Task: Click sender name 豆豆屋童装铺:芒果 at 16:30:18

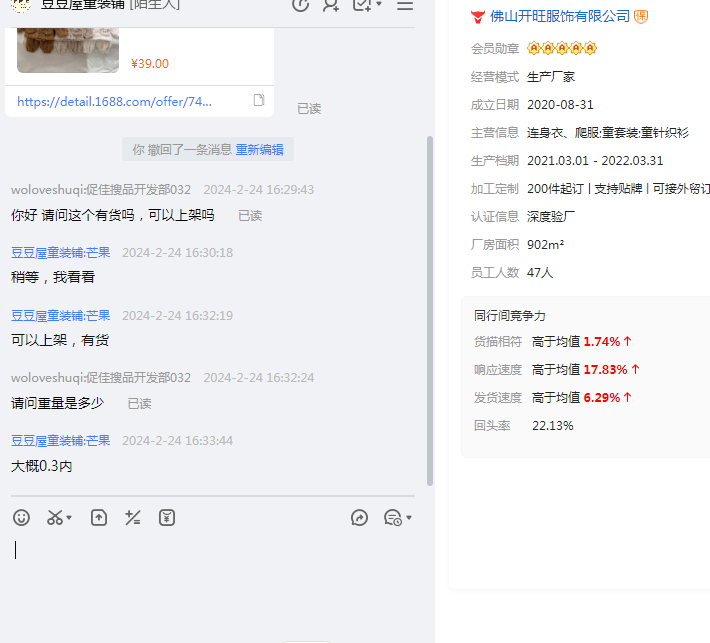Action: click(60, 252)
